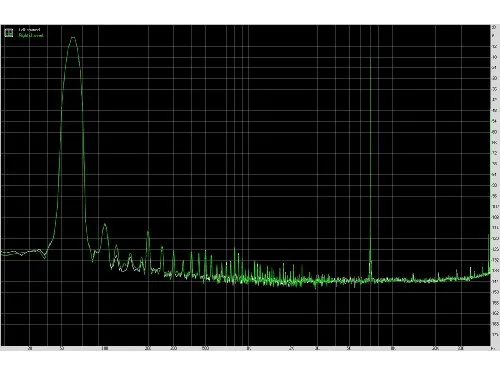
Task: Select the Right channel legend label
Action: coord(31,35)
